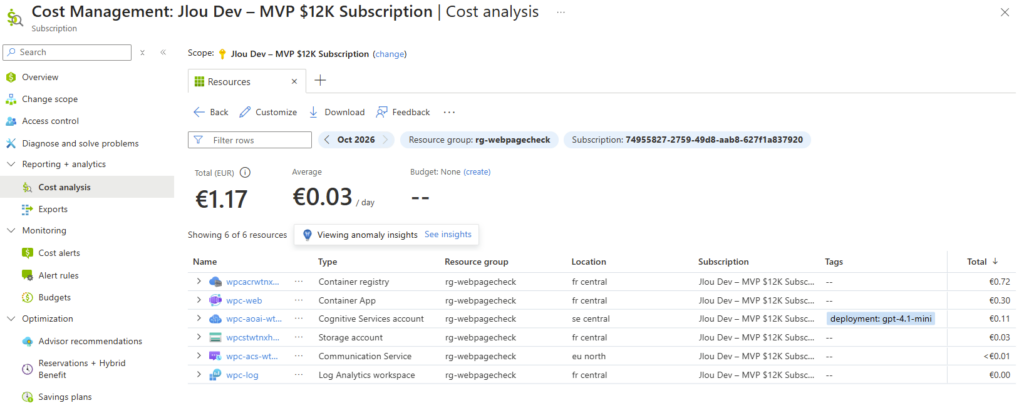Open the Advisor recommendations icon
1024x408 pixels.
coord(27,341)
